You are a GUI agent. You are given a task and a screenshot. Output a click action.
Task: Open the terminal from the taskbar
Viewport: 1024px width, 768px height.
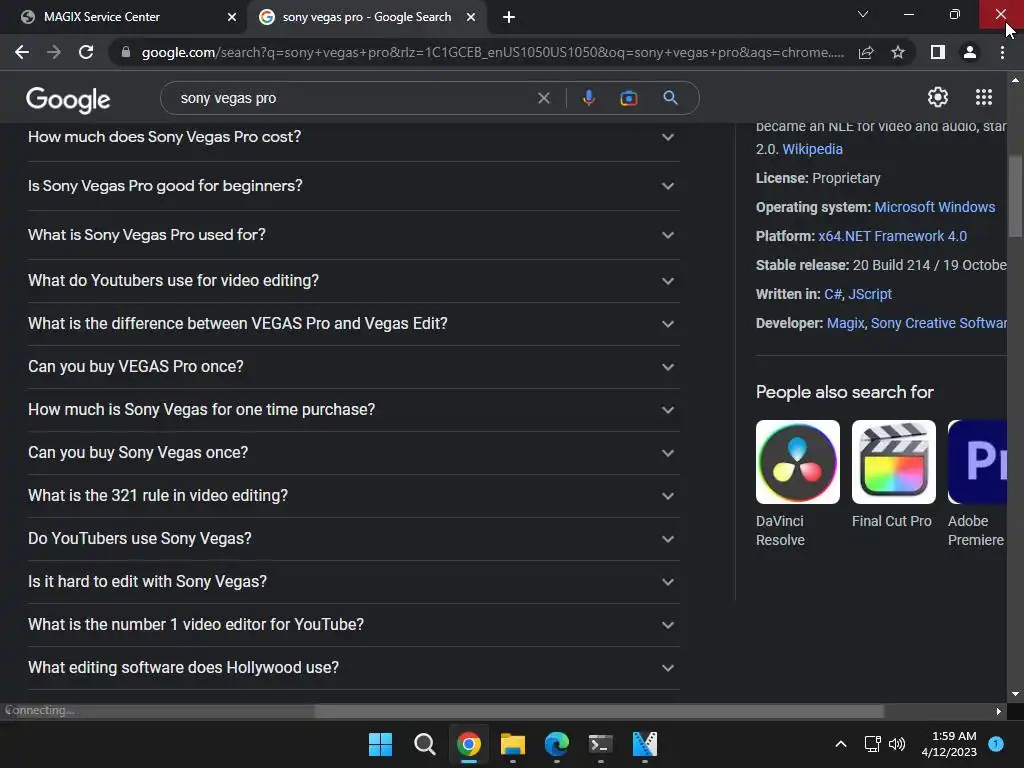click(600, 744)
